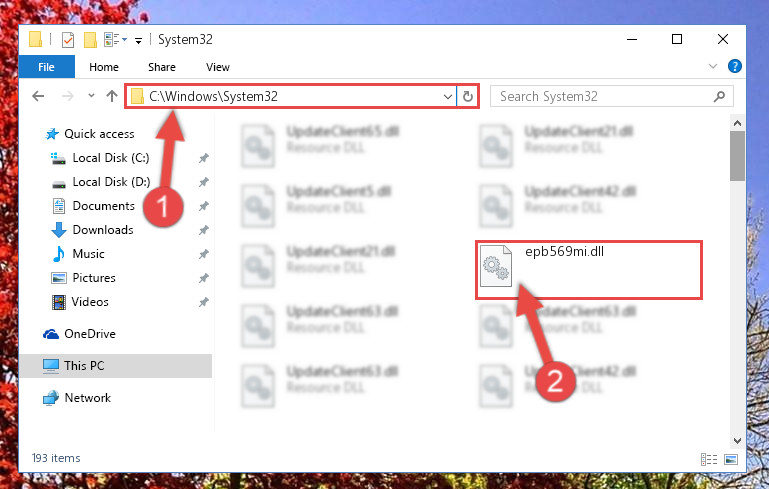Open the Properties quick access toolbar icon
This screenshot has width=769, height=489.
[x=68, y=40]
